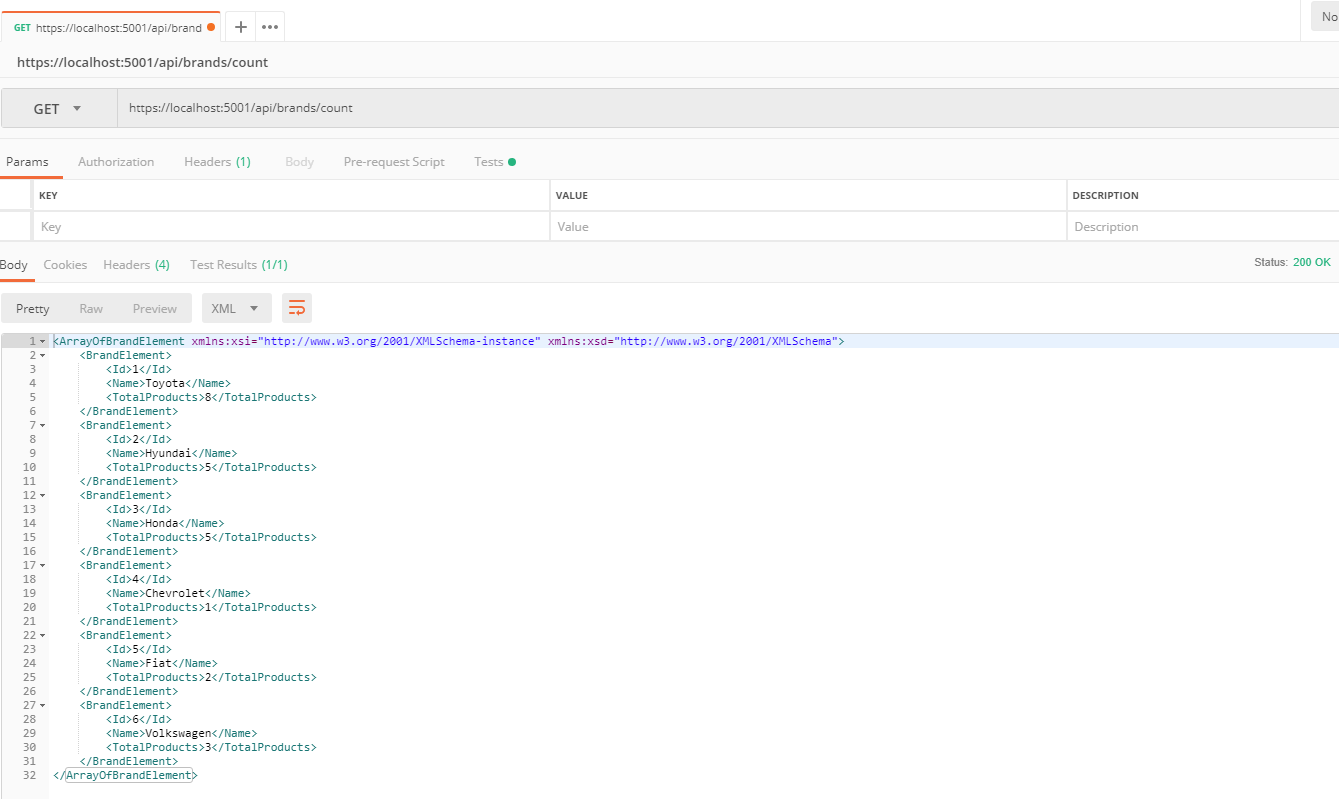The image size is (1339, 799).
Task: Click the Id 4 line
Action: [138, 579]
